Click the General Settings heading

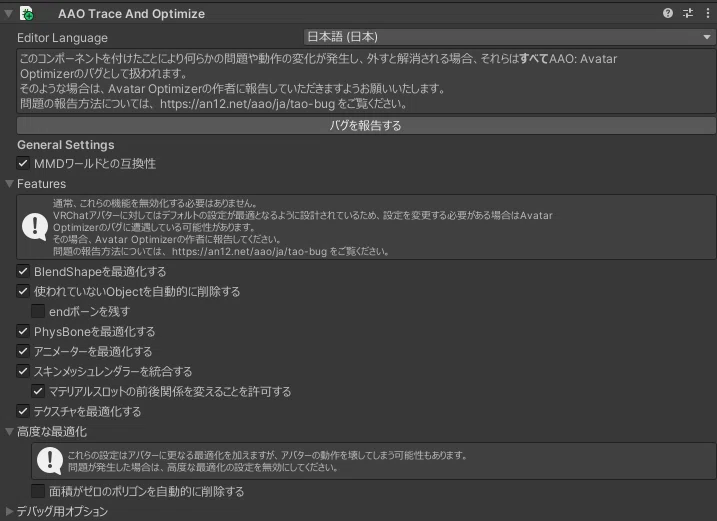coord(66,145)
